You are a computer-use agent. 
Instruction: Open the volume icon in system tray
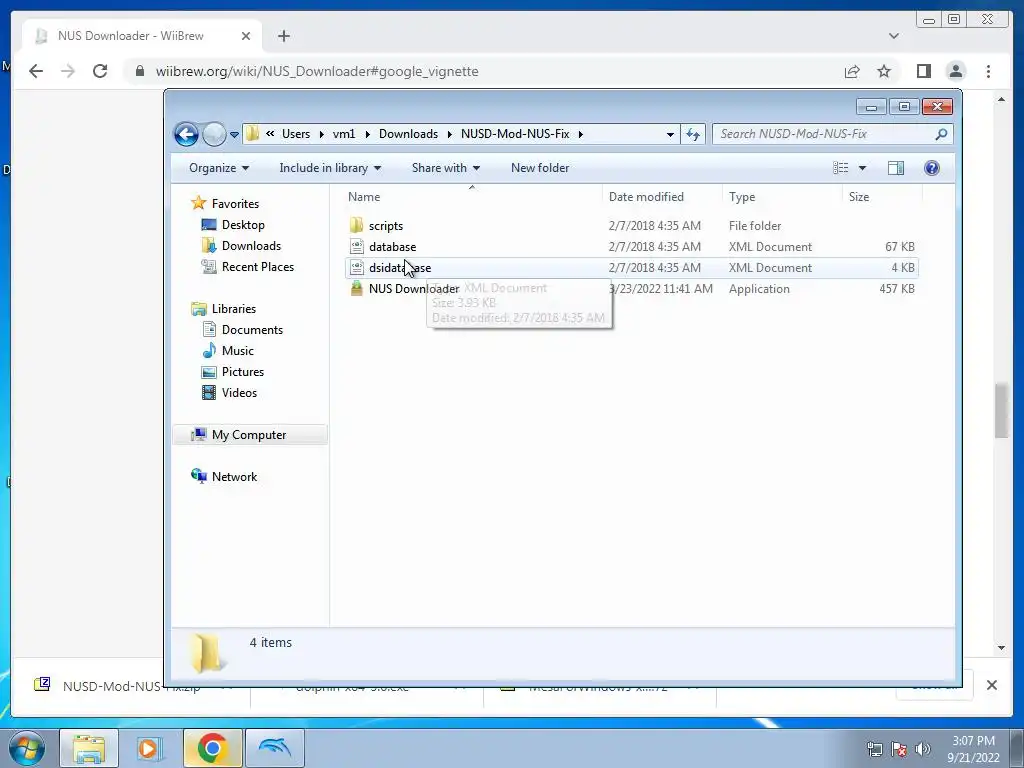(923, 749)
